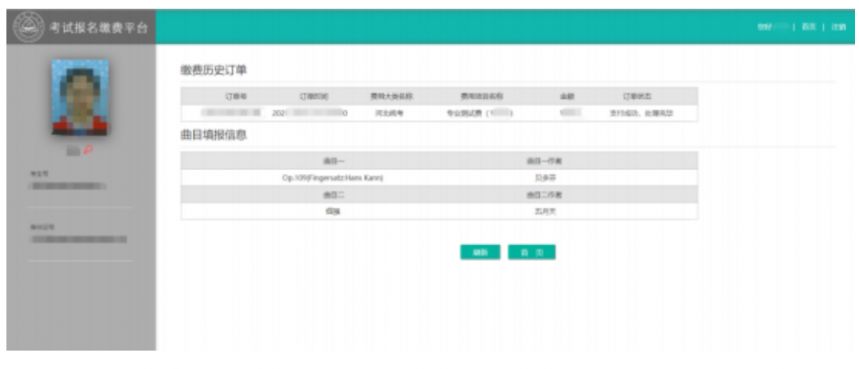Viewport: 859px width, 369px height.
Task: Click the 考试报名缴费平台 platform title
Action: (99, 27)
